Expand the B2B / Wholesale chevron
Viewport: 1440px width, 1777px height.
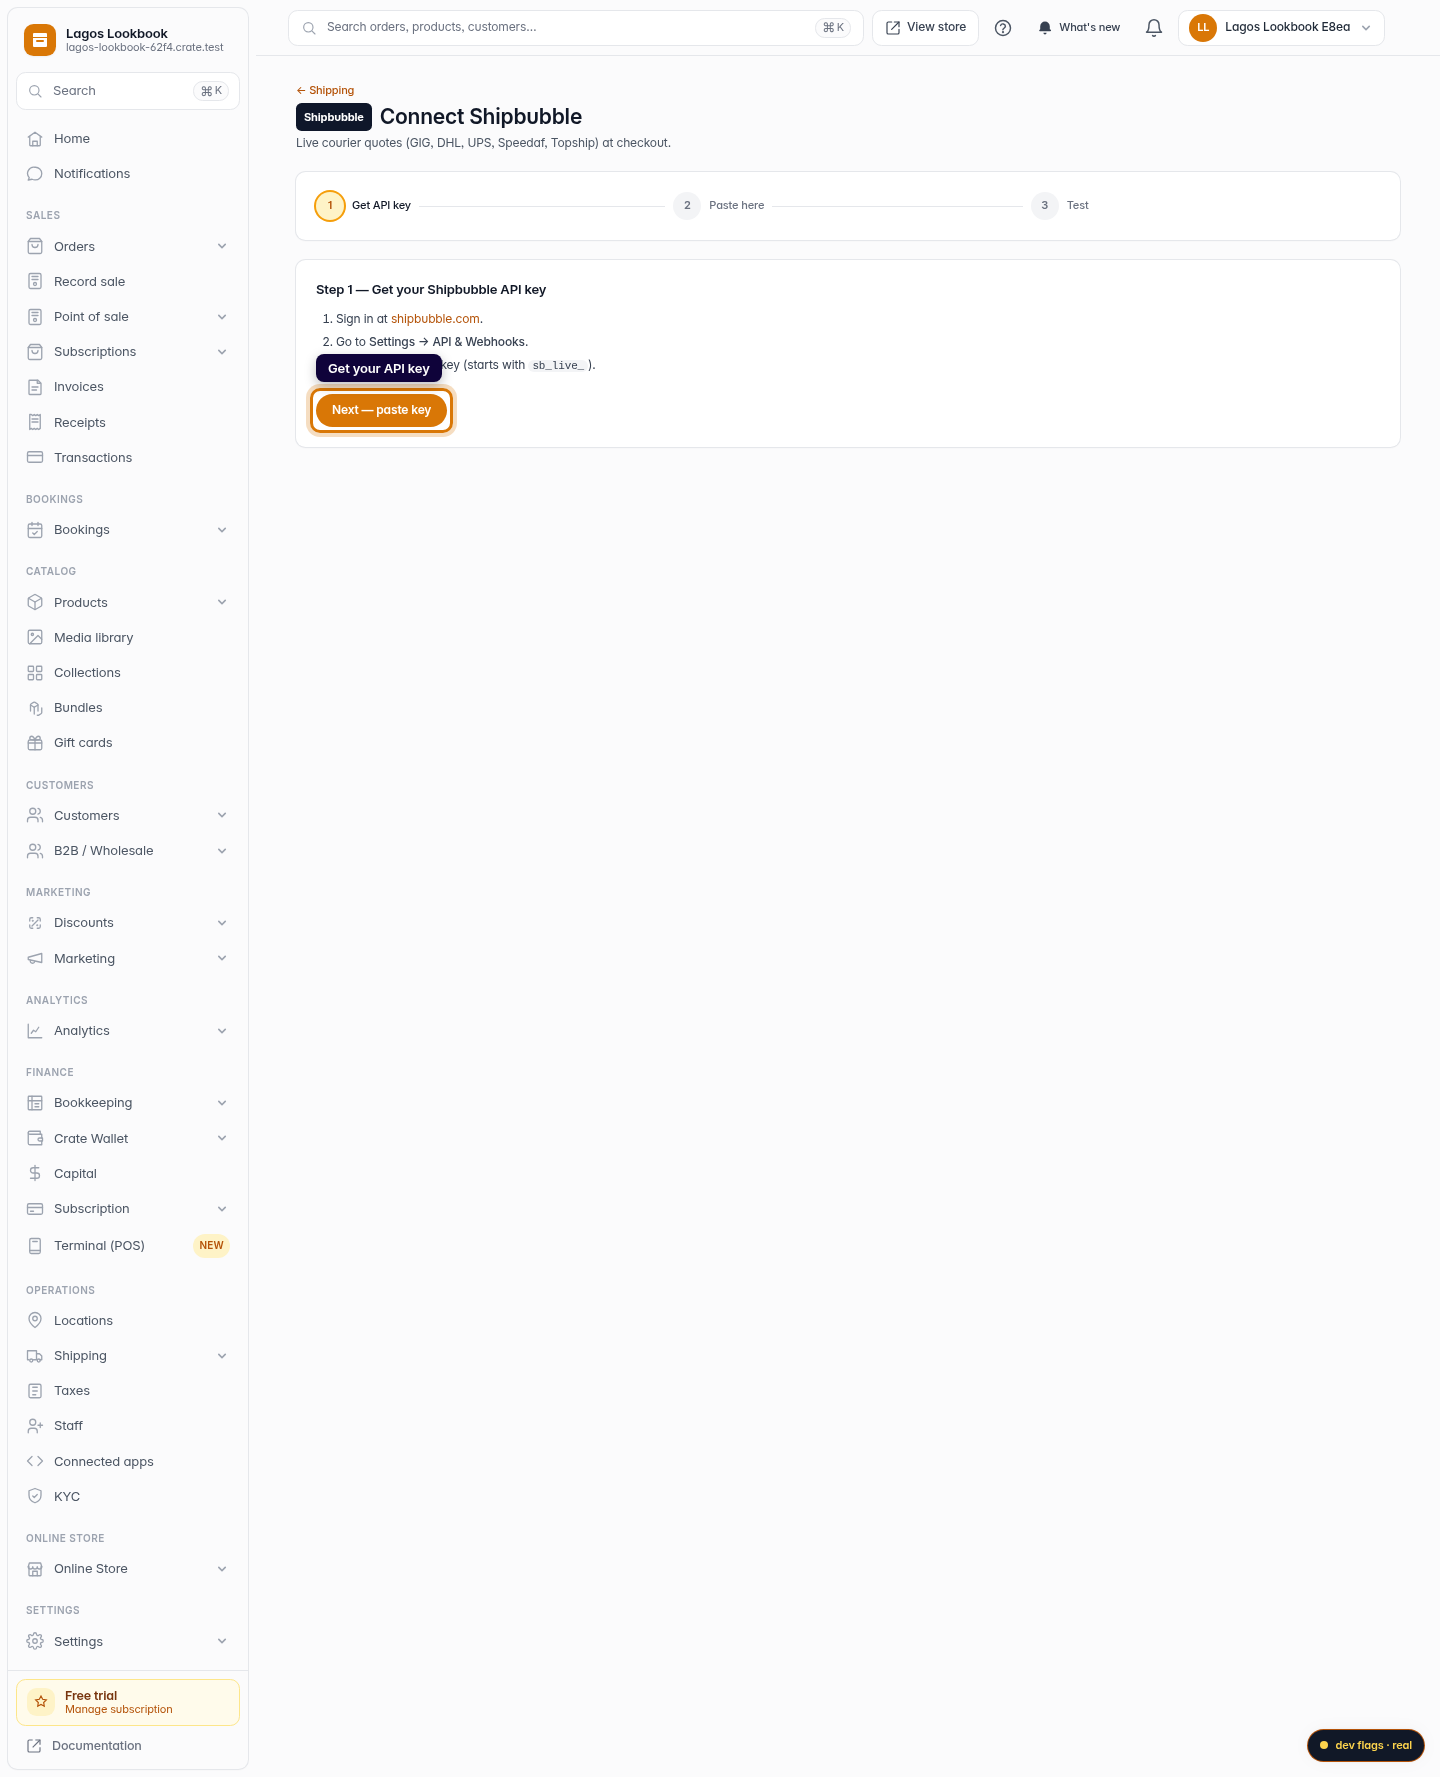click(222, 851)
